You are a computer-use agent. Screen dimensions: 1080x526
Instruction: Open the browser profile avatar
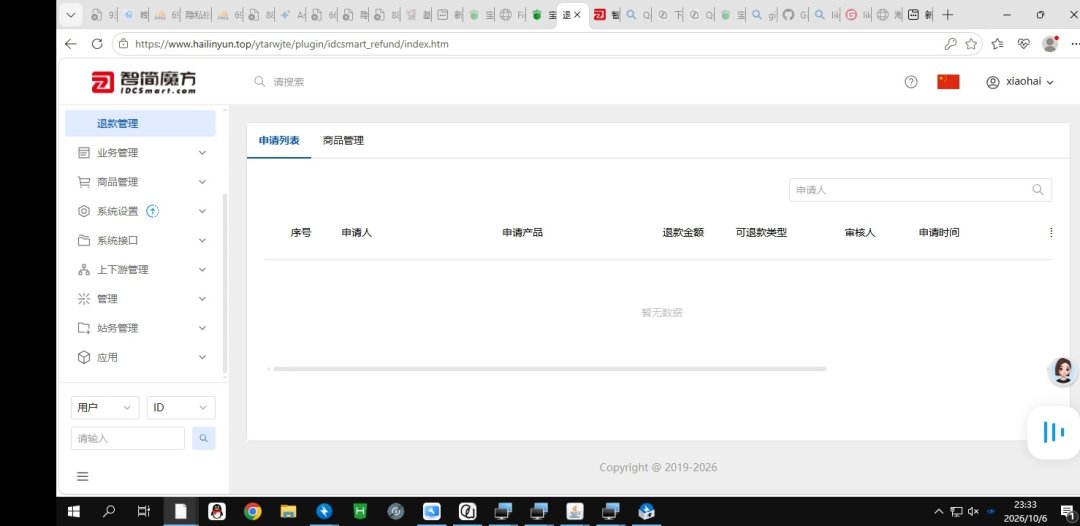tap(1050, 43)
